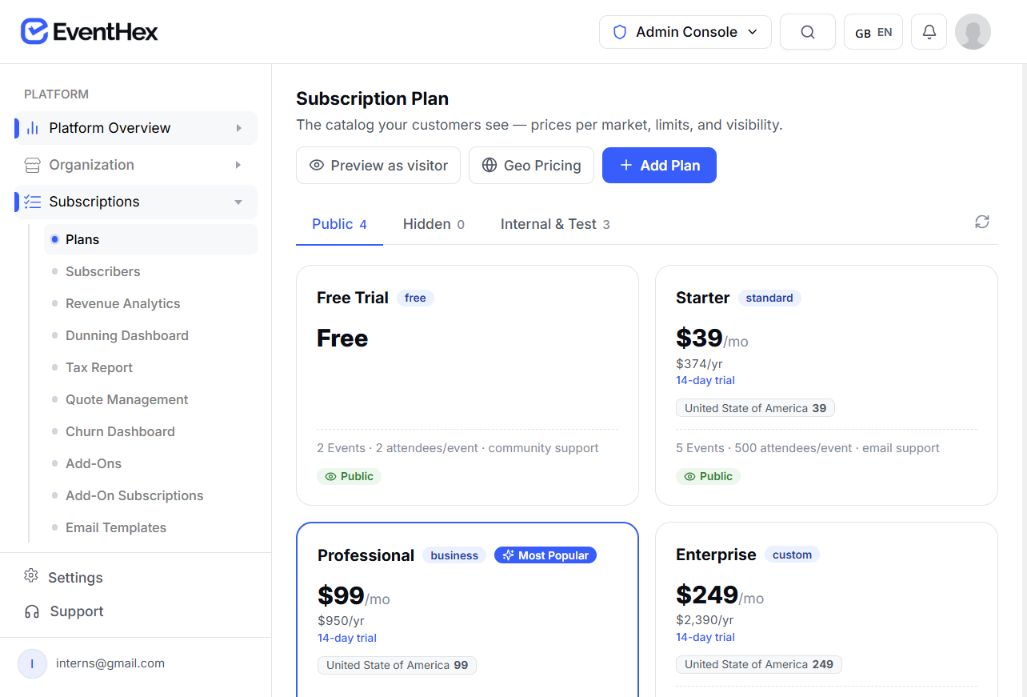Image resolution: width=1027 pixels, height=697 pixels.
Task: Open notifications bell icon
Action: 929,32
